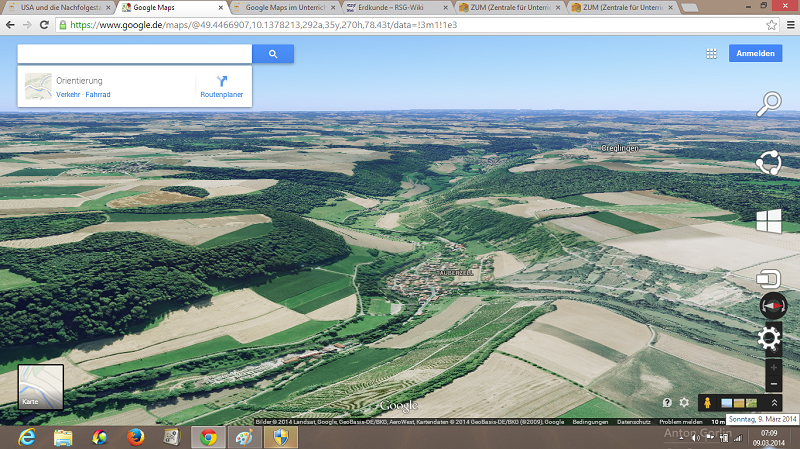Click the Verkehr traffic link
Image resolution: width=800 pixels, height=449 pixels.
point(68,94)
